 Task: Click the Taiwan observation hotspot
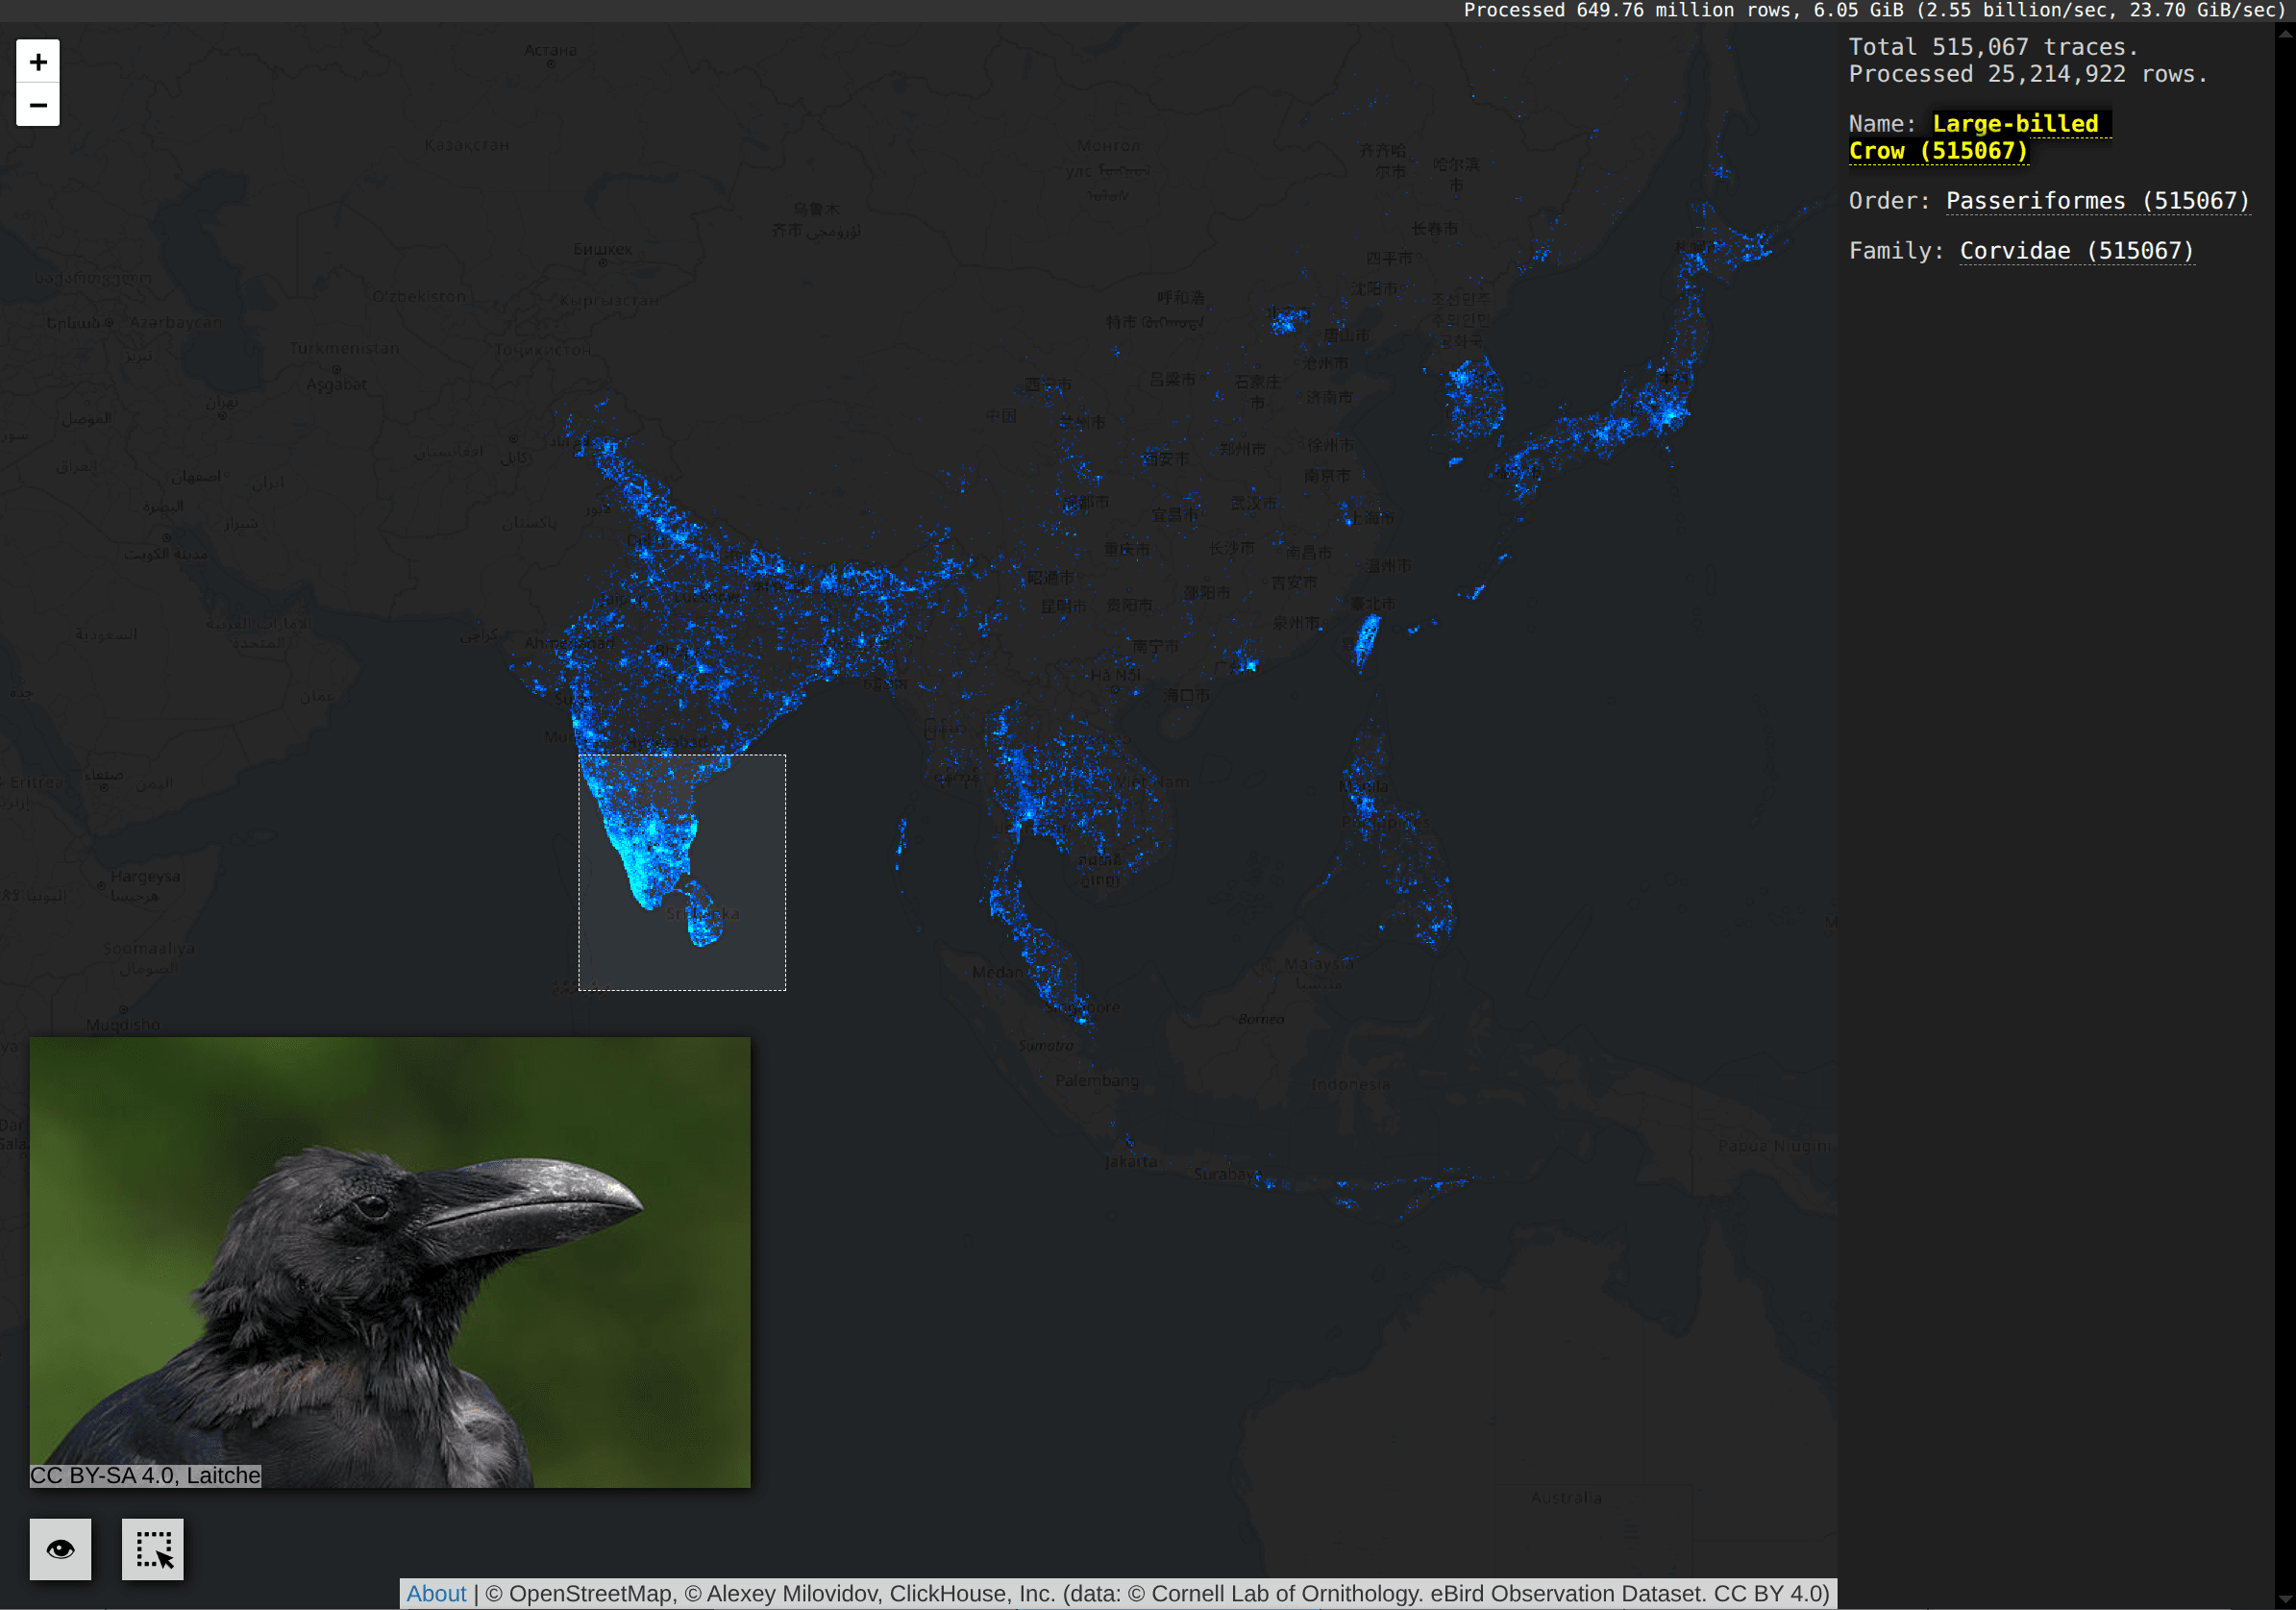point(1366,638)
